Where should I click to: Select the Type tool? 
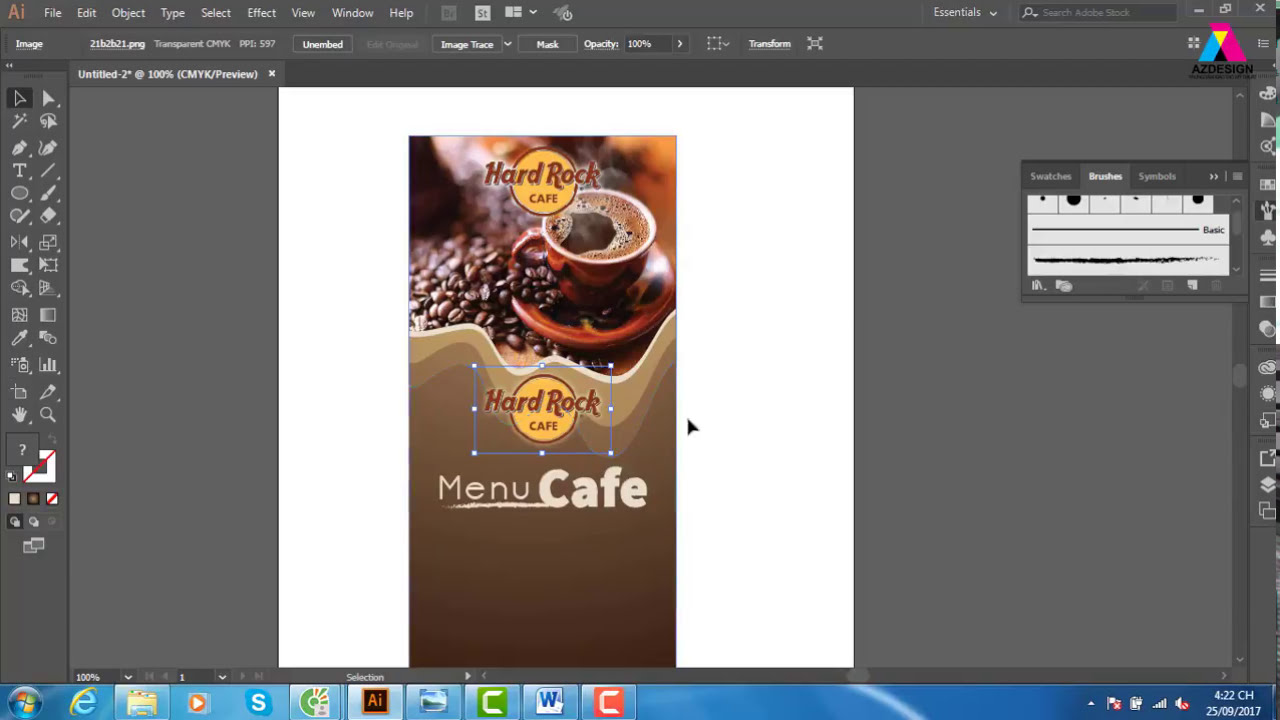click(19, 171)
